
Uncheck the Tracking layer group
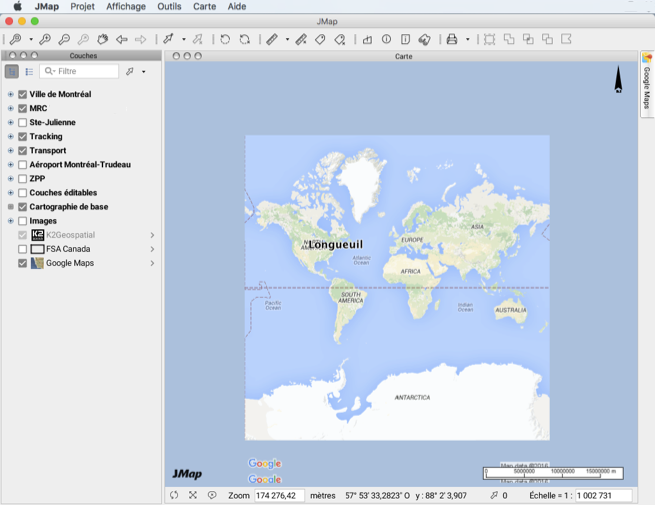[23, 137]
